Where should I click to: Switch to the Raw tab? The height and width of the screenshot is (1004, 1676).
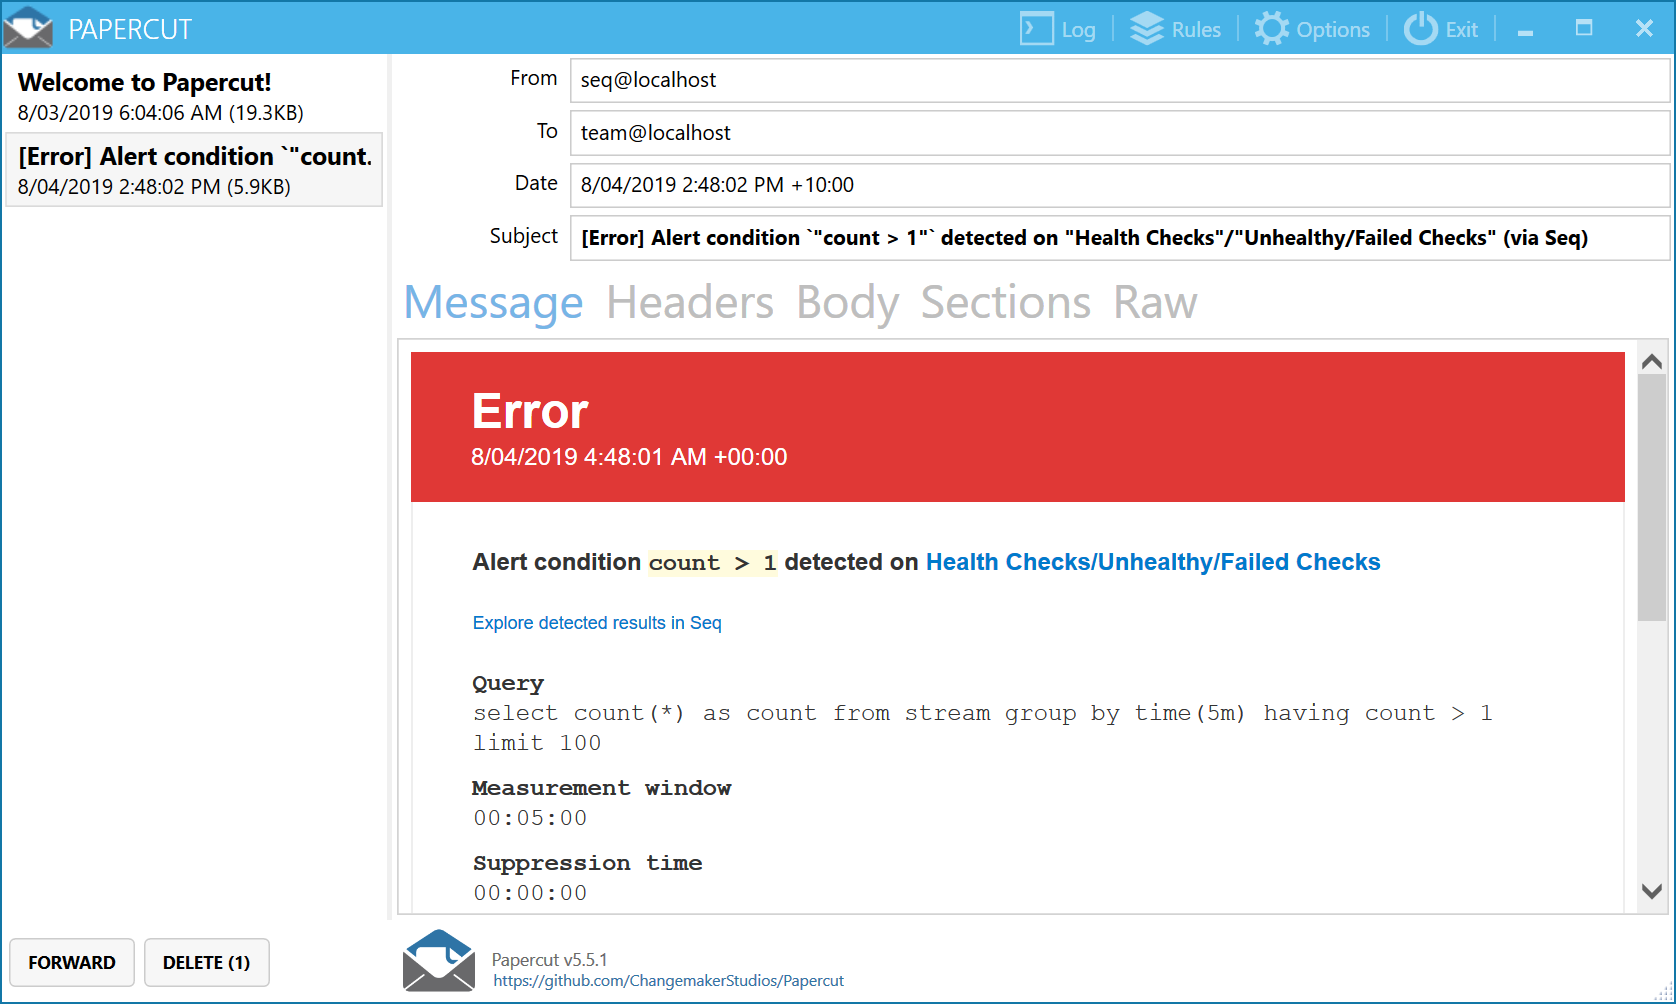(1155, 302)
